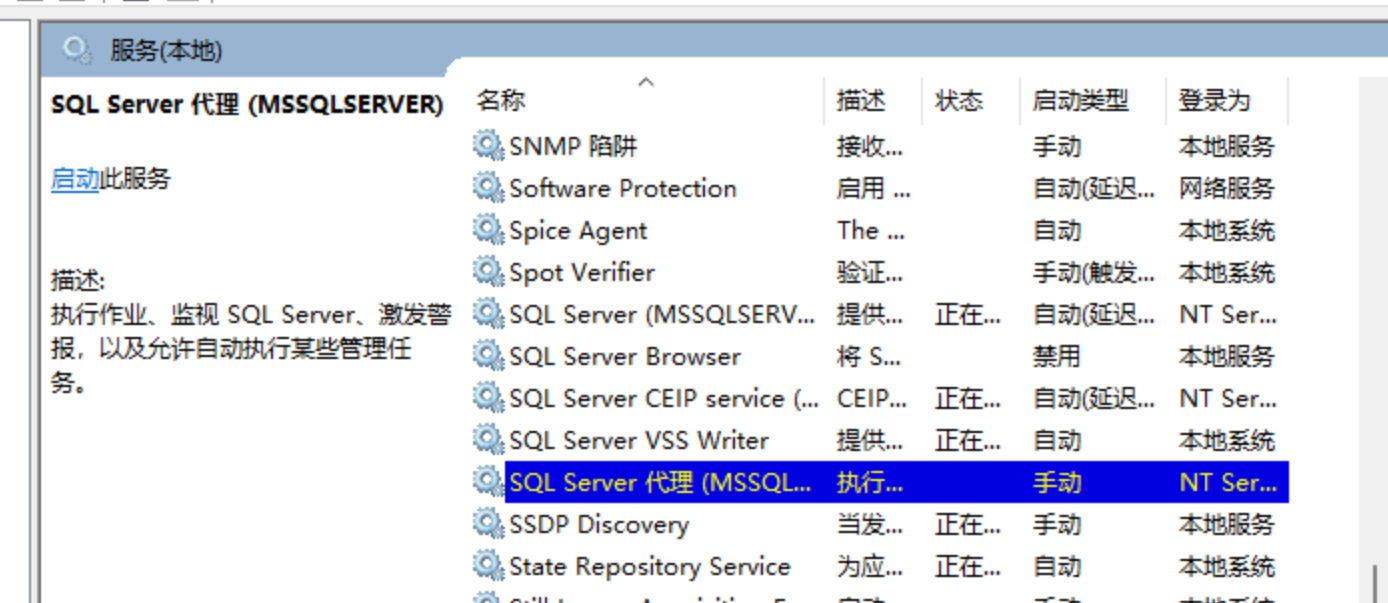Select the SQL Server (MSSQLSERVER) service row
The width and height of the screenshot is (1388, 603).
coord(661,314)
